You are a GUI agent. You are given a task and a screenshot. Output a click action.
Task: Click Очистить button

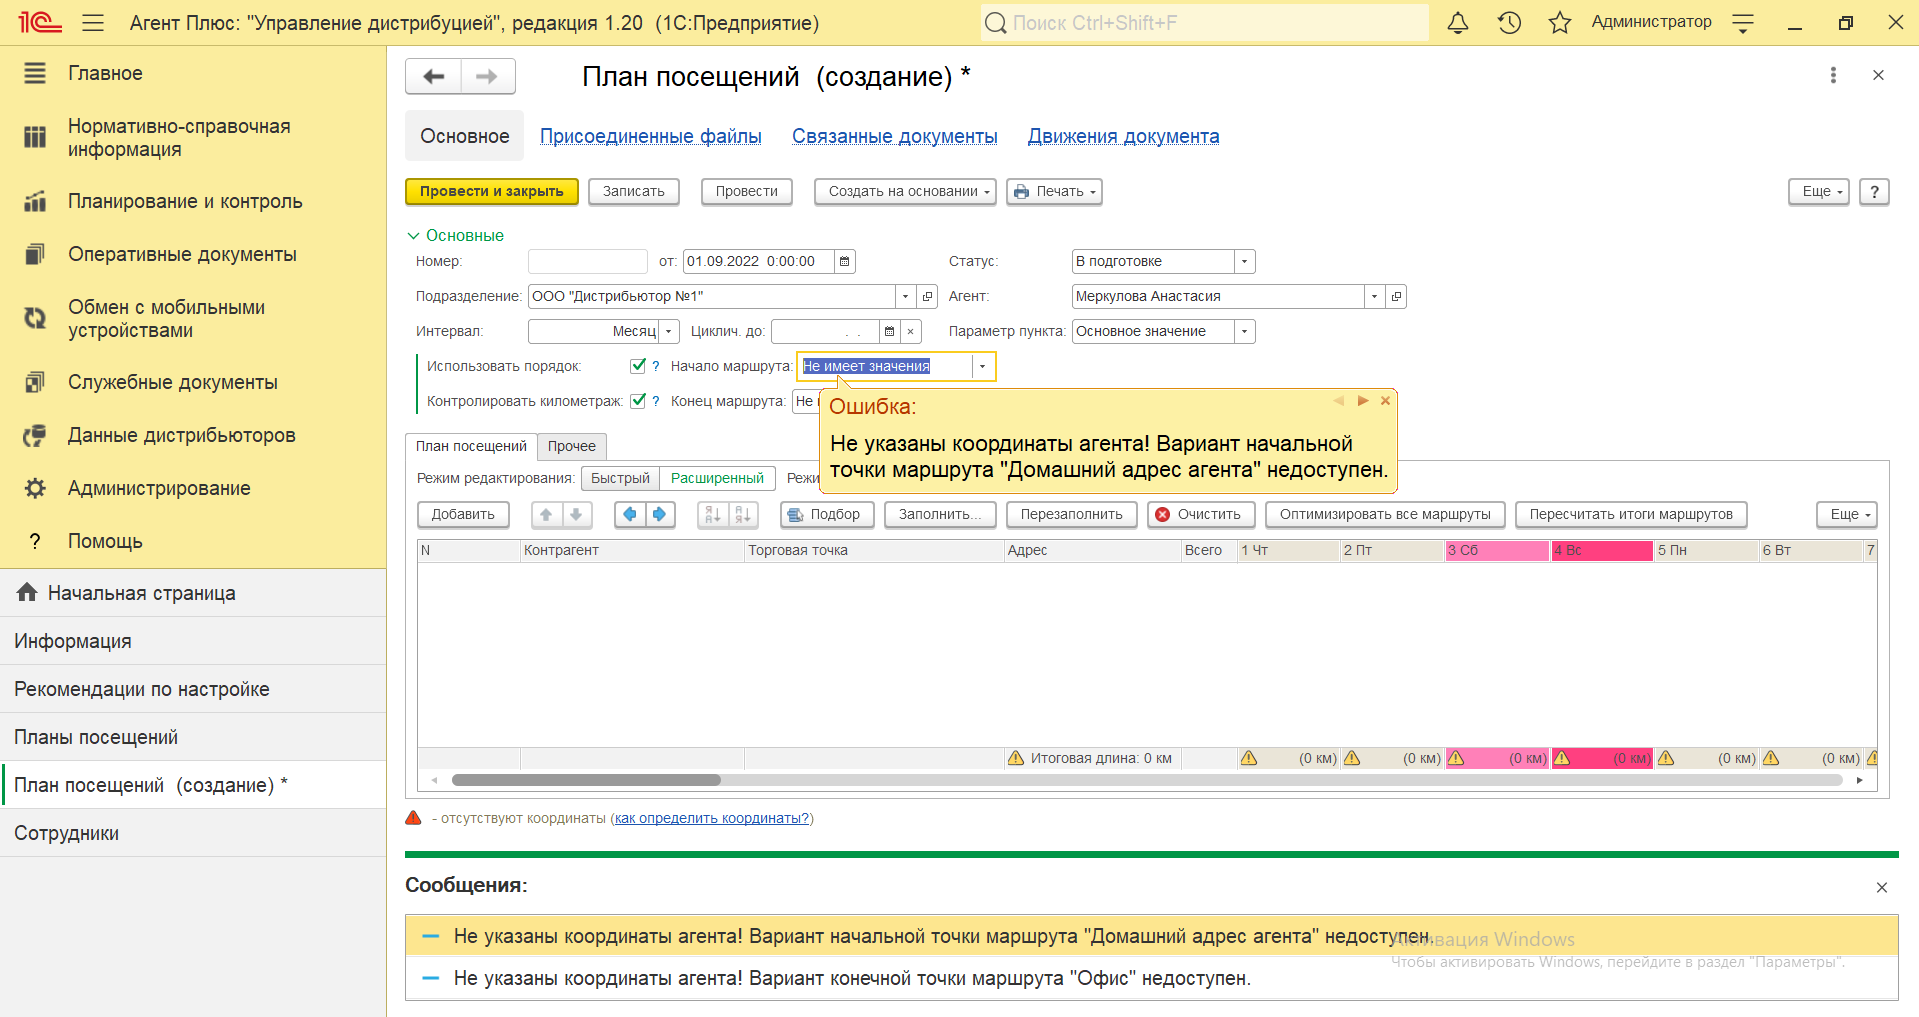coord(1201,514)
